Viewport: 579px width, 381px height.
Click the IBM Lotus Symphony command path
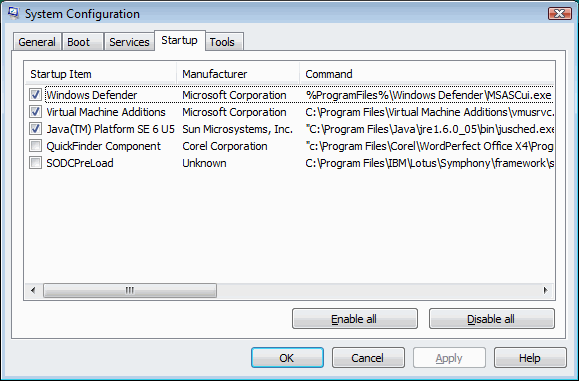tap(429, 163)
